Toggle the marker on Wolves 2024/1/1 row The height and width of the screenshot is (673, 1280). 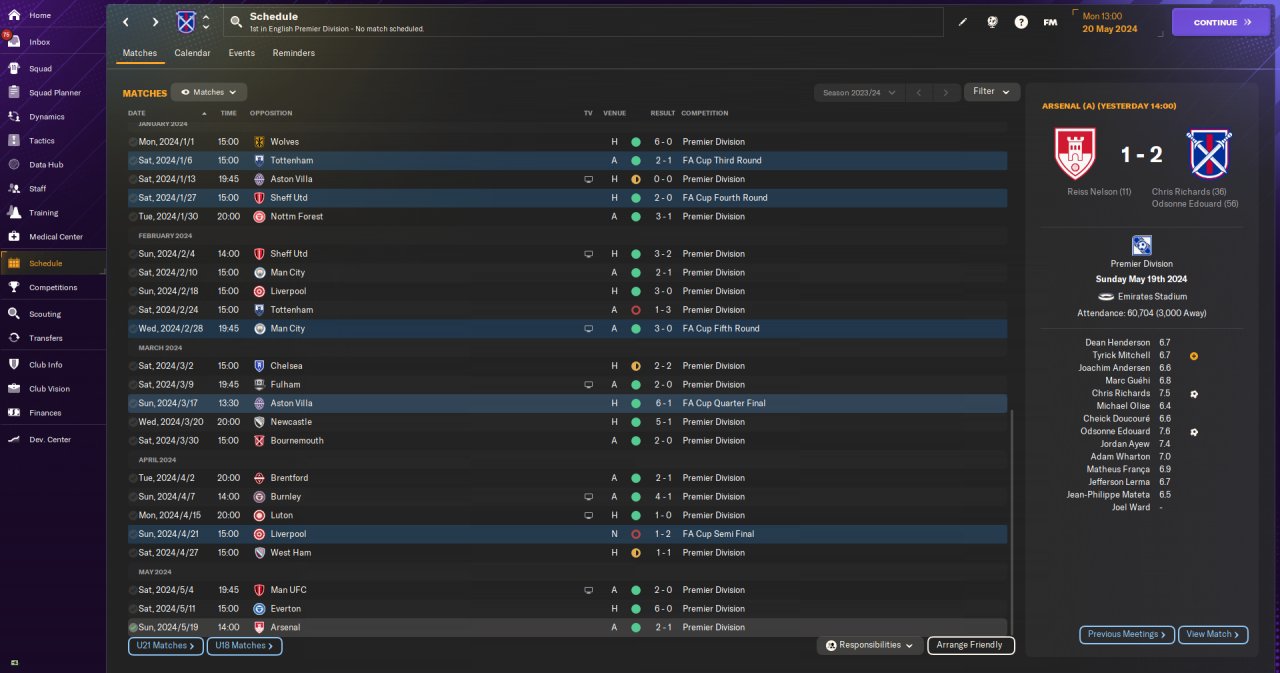133,142
